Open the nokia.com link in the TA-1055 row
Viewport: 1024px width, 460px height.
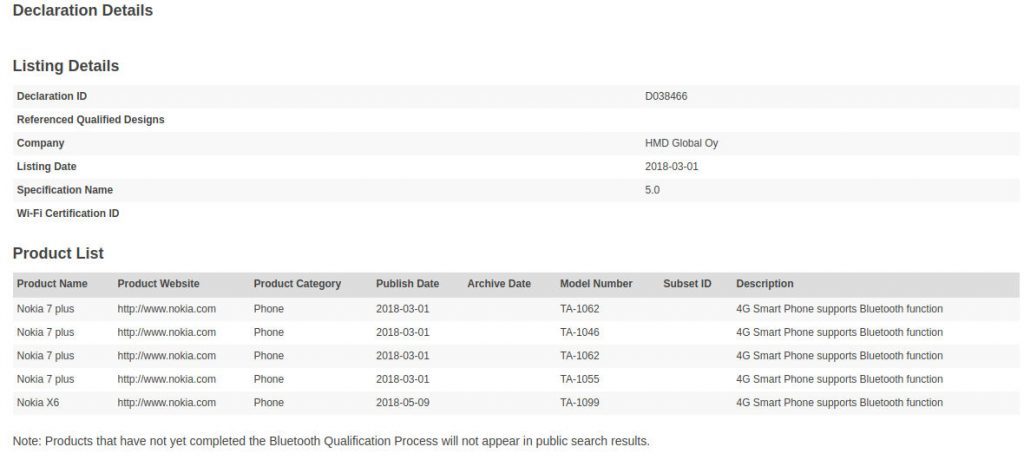[167, 380]
